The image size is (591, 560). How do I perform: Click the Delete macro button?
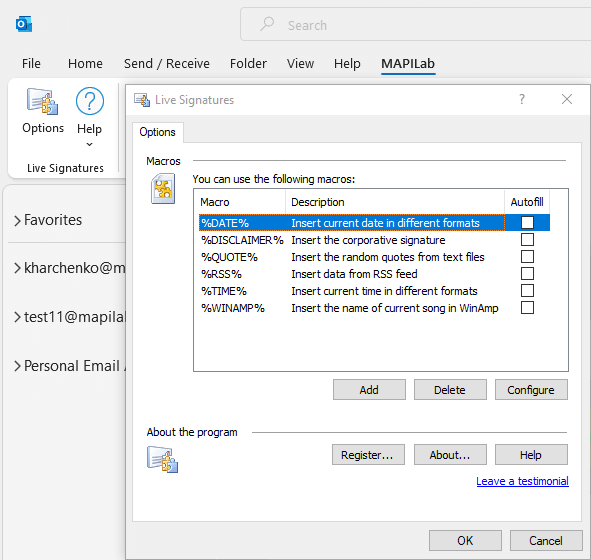(x=450, y=390)
